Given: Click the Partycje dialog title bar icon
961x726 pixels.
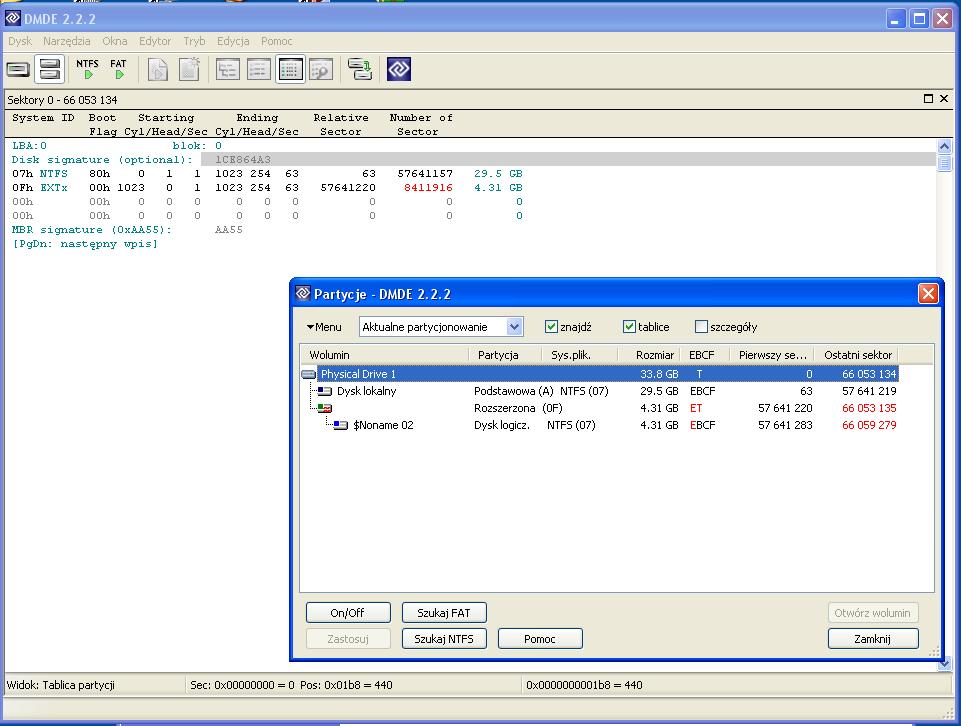Looking at the screenshot, I should [303, 293].
